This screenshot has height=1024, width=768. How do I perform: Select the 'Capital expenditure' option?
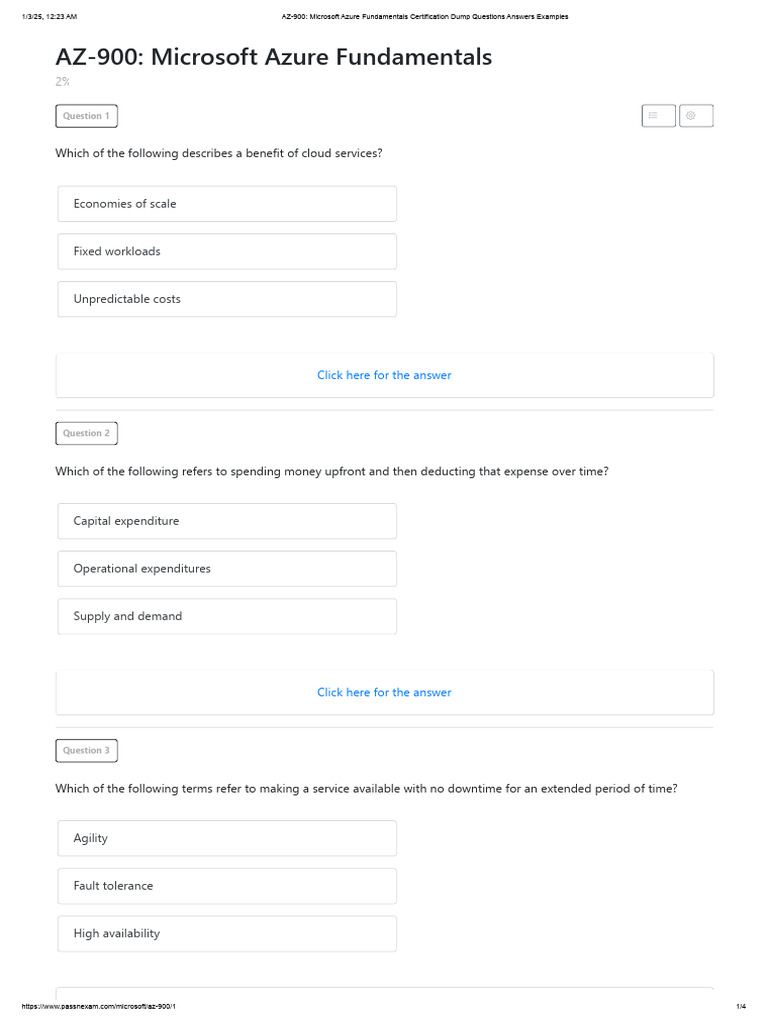pos(227,521)
